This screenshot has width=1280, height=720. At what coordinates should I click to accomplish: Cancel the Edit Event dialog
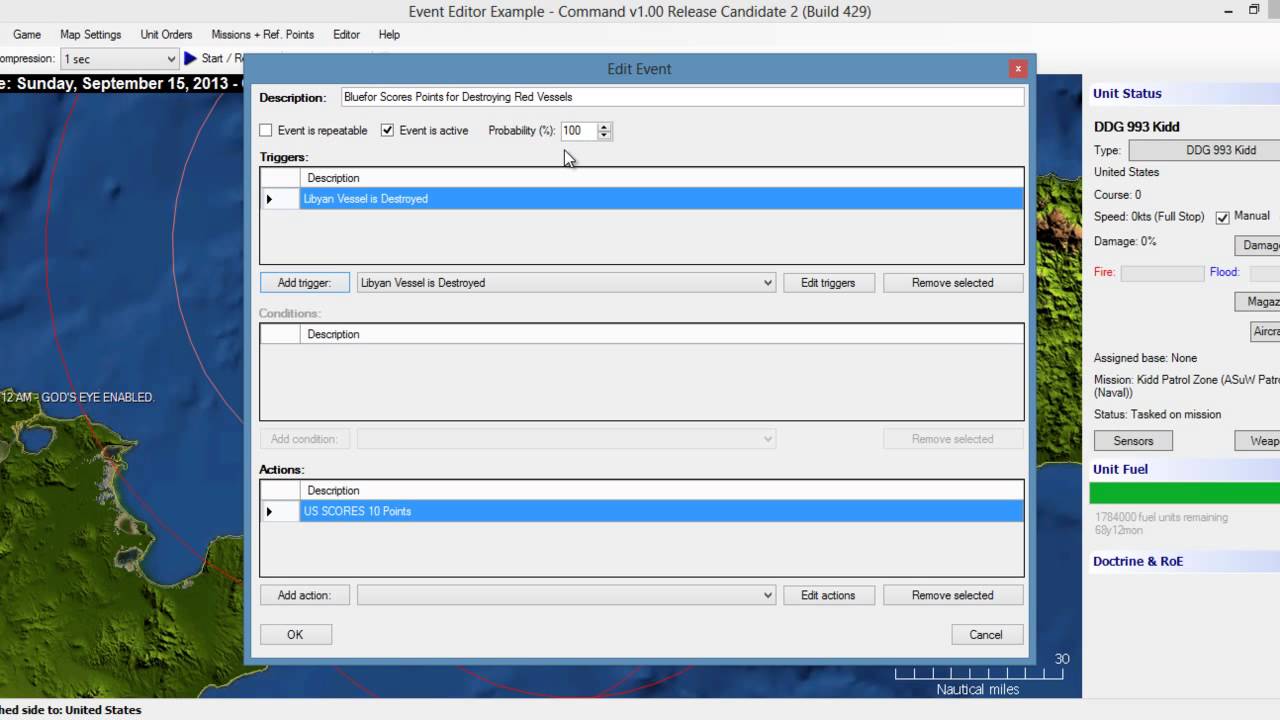[x=985, y=634]
